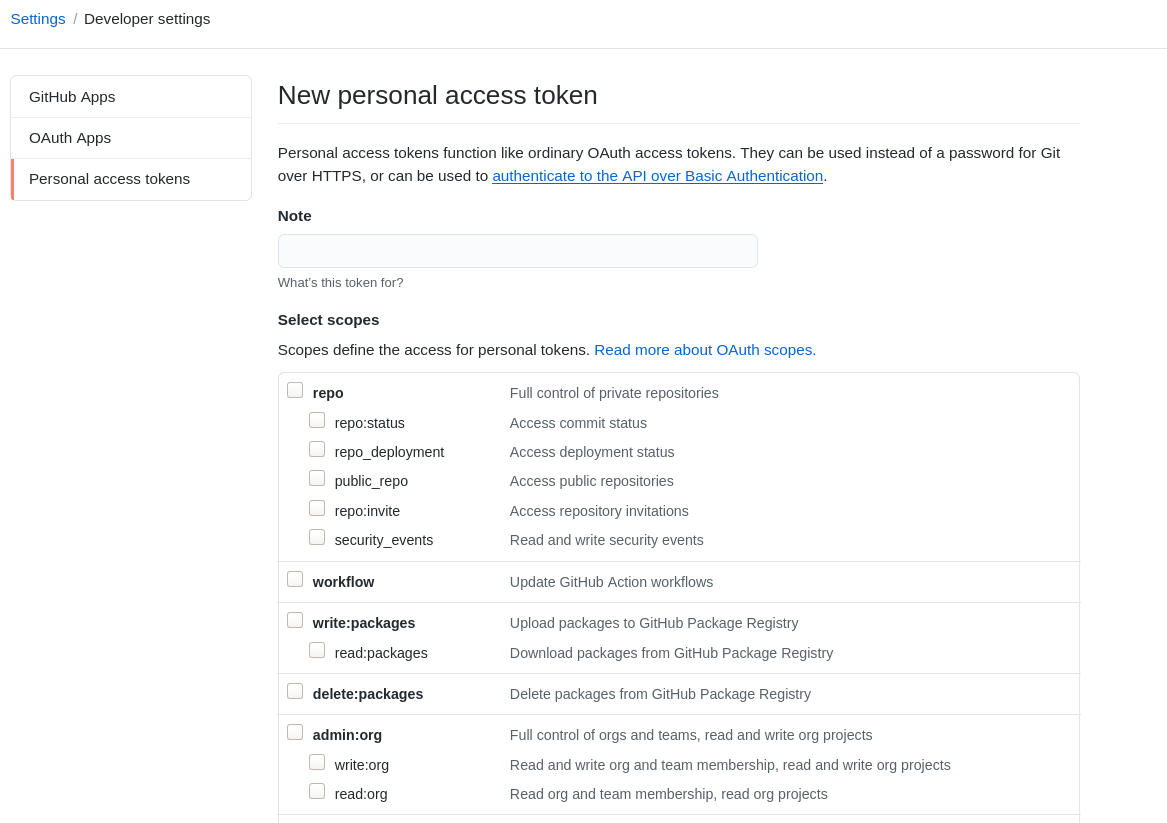
Task: Toggle the workflow scope checkbox
Action: (295, 579)
